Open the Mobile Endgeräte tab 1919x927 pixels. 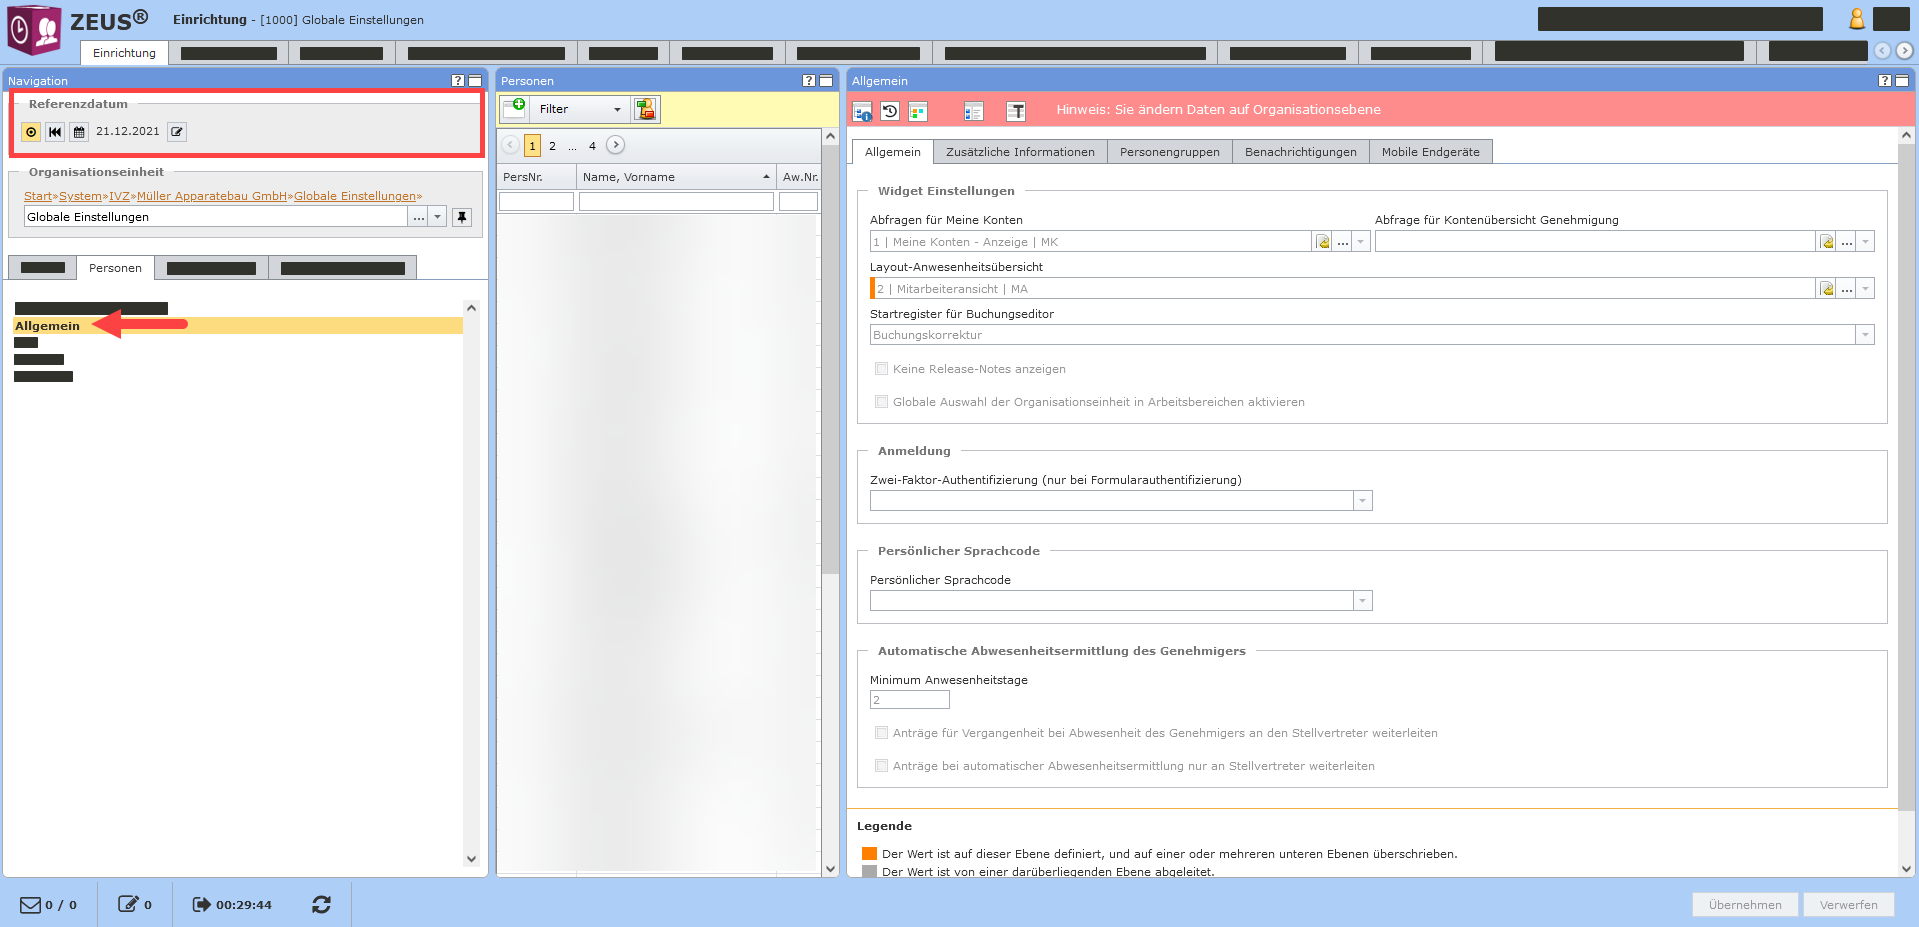tap(1430, 152)
